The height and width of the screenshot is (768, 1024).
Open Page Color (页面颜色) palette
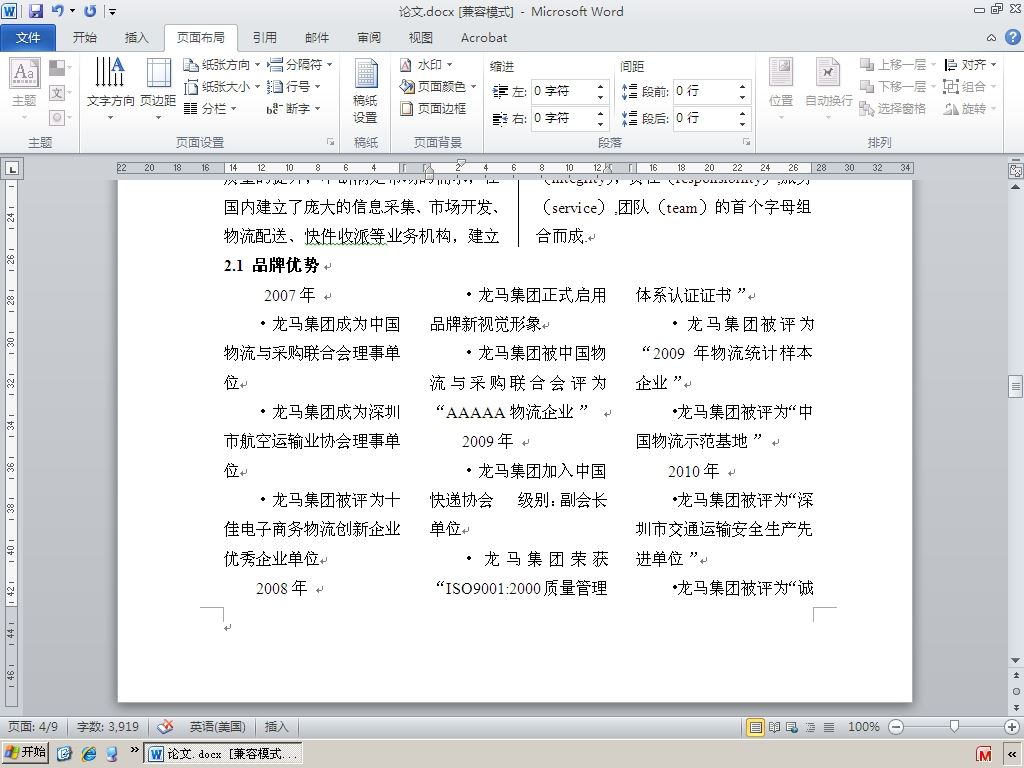pyautogui.click(x=438, y=86)
